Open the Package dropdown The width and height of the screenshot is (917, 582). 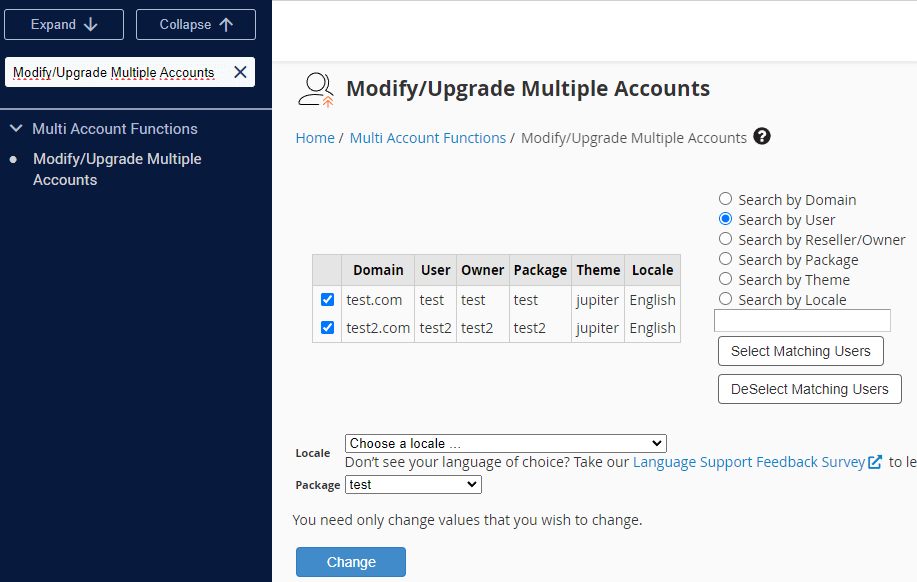pos(413,484)
